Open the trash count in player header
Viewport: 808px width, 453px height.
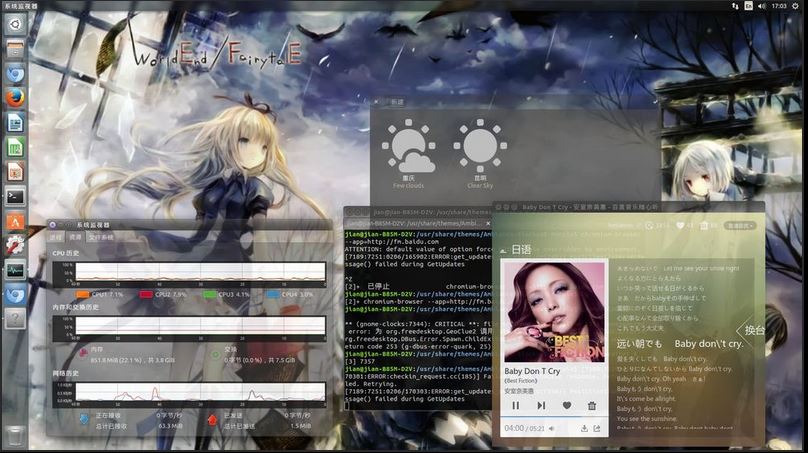[708, 226]
